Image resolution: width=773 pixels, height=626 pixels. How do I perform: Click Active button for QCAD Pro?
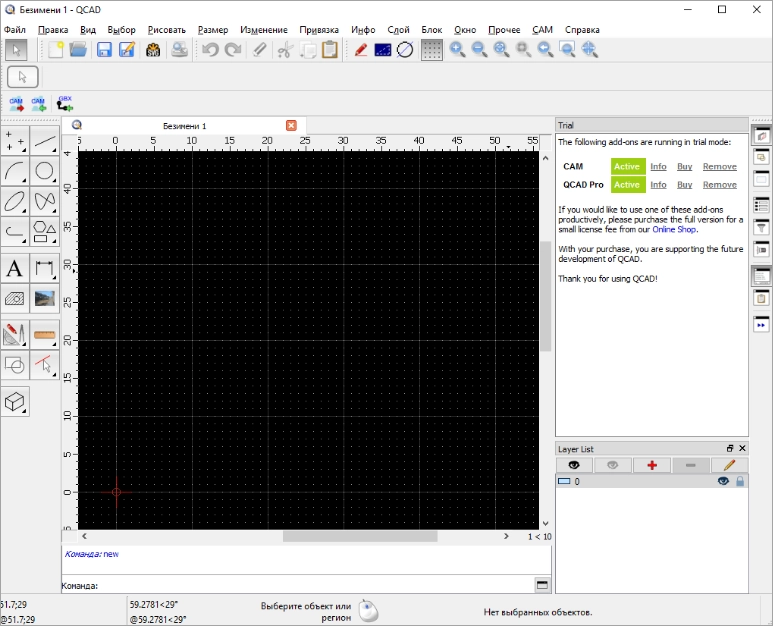[628, 185]
